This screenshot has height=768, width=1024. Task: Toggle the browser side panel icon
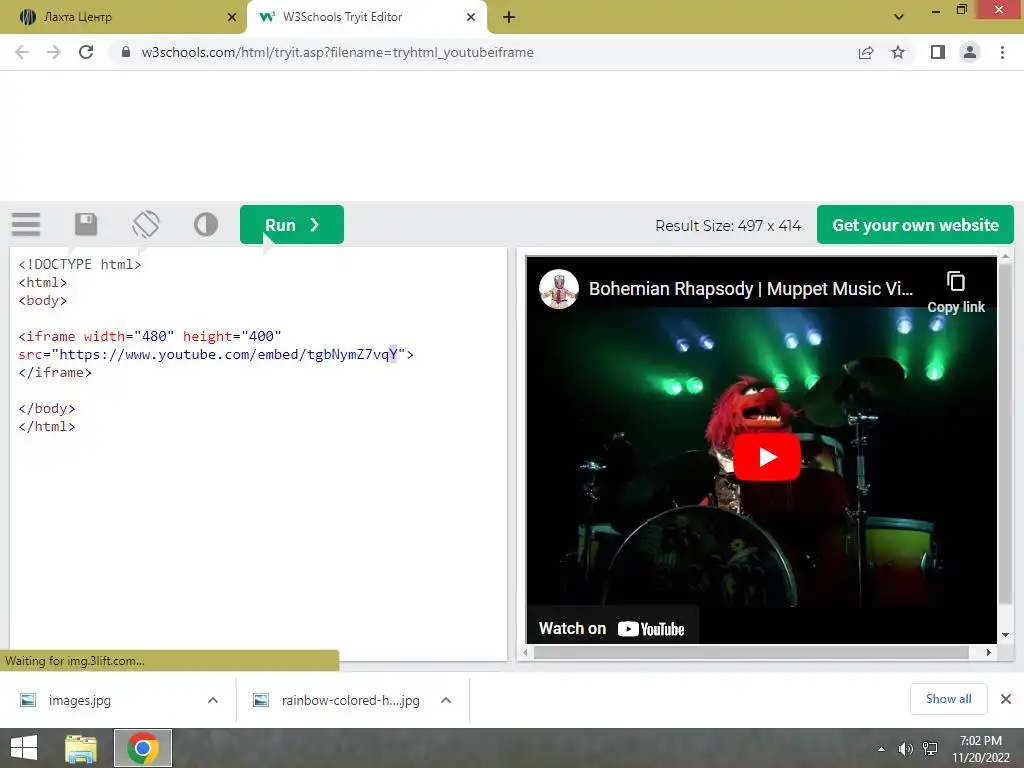pyautogui.click(x=937, y=52)
